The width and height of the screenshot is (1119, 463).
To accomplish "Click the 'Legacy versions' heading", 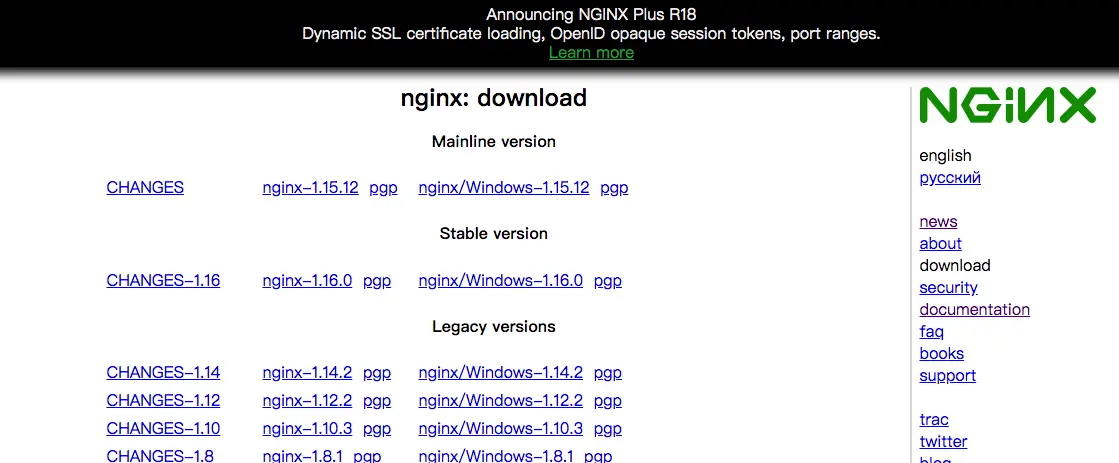I will coord(494,326).
